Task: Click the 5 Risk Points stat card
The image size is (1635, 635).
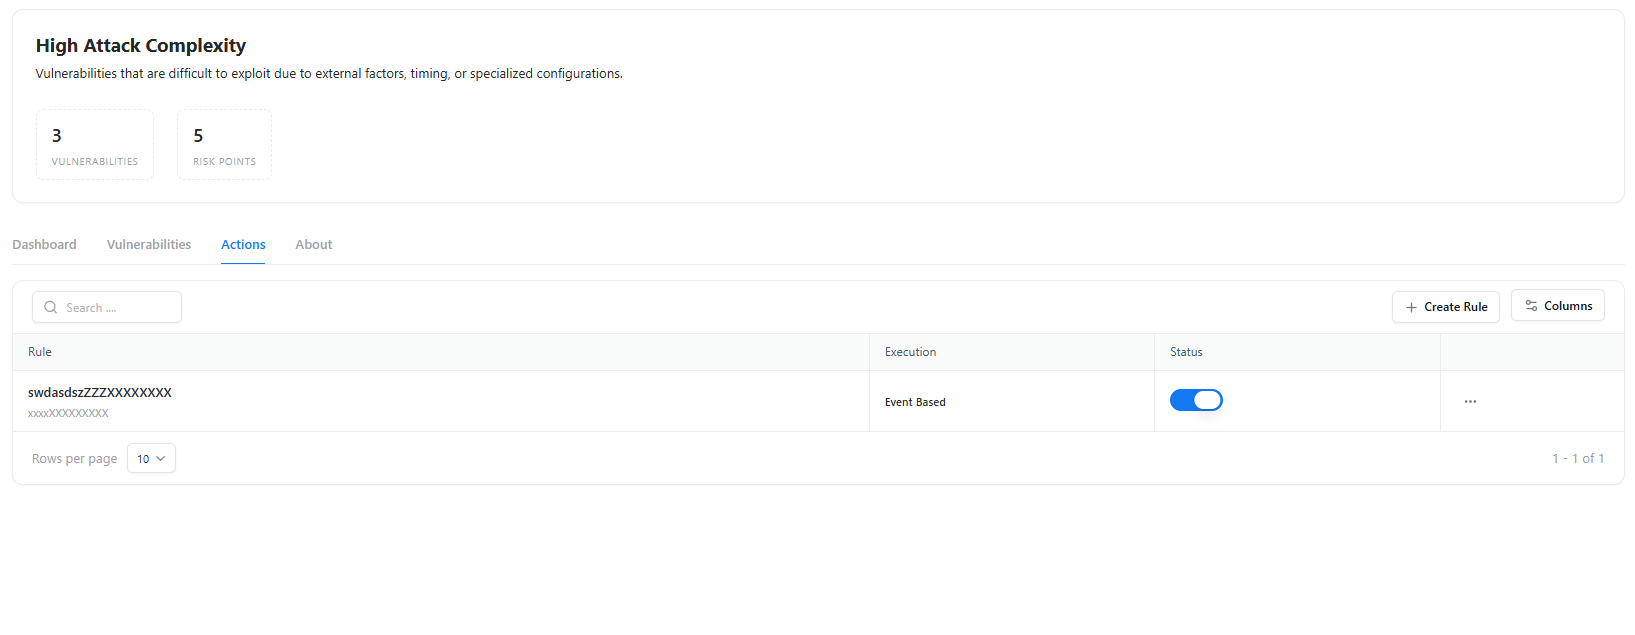Action: pyautogui.click(x=224, y=145)
